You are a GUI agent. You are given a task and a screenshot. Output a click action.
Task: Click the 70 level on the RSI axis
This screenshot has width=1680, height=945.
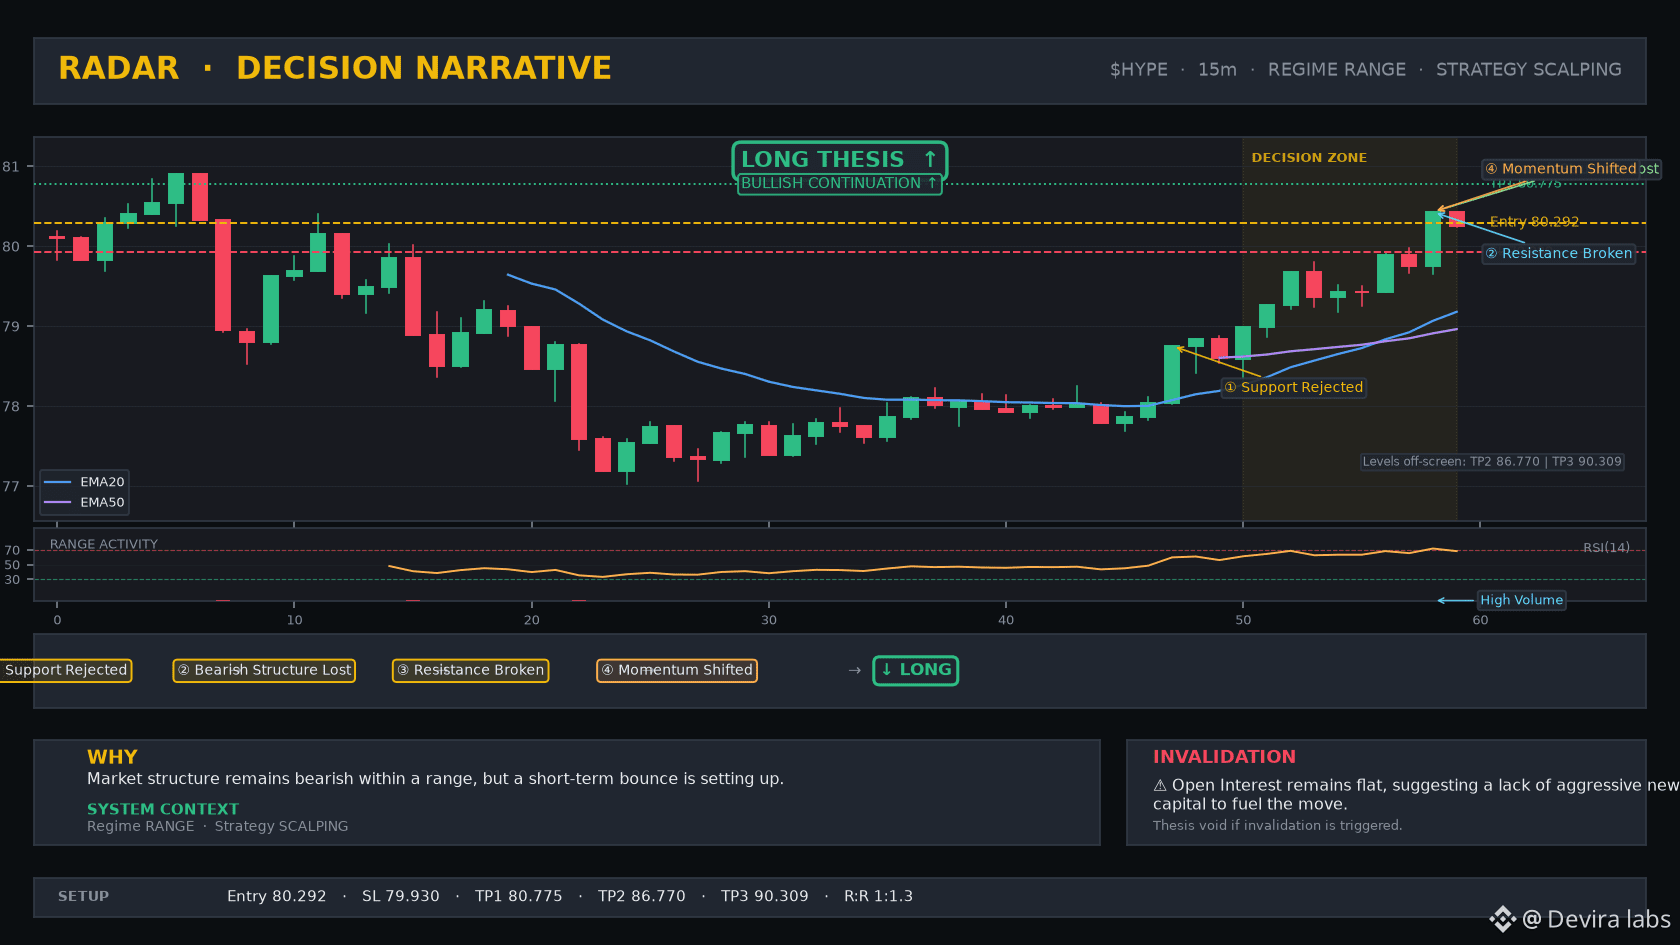(x=12, y=551)
